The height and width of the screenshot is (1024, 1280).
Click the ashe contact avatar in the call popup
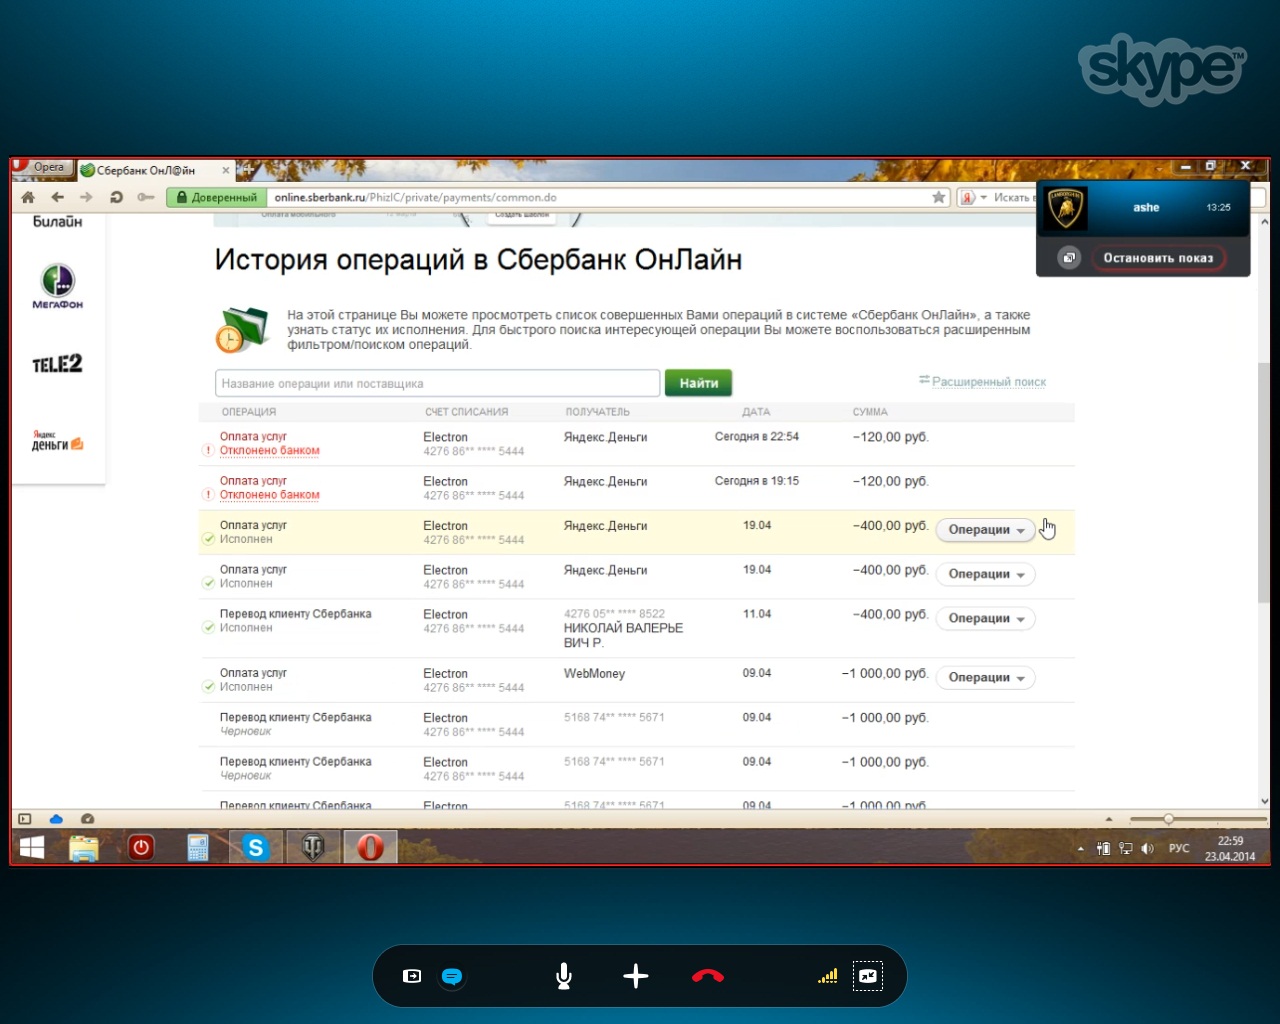click(1066, 208)
